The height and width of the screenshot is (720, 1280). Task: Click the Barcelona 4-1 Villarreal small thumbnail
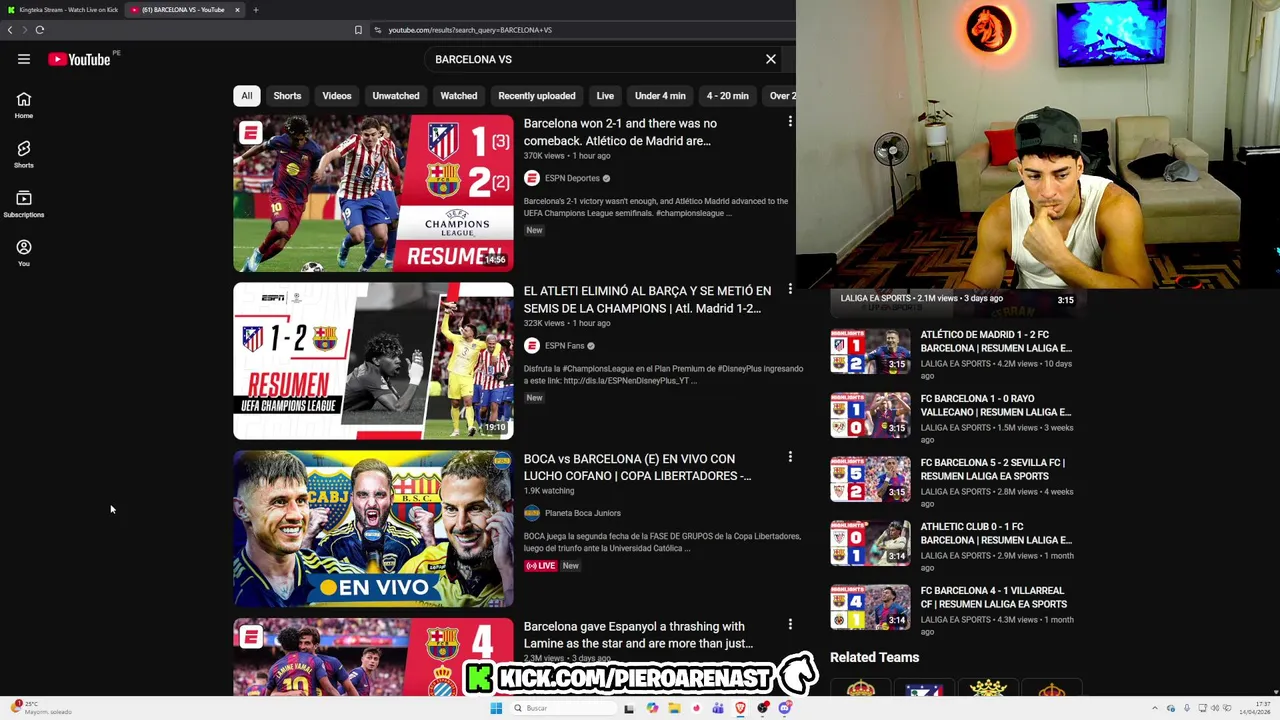click(x=870, y=607)
